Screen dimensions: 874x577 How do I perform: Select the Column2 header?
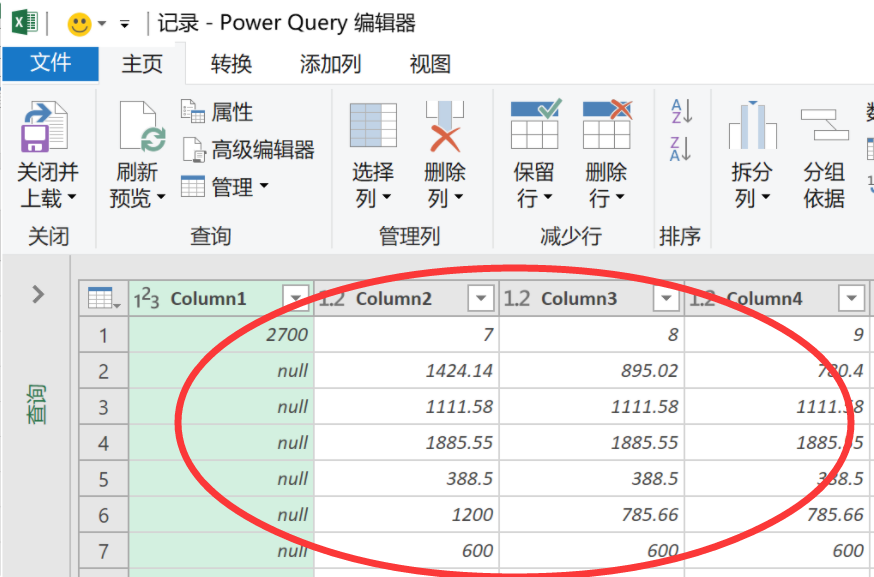[400, 298]
